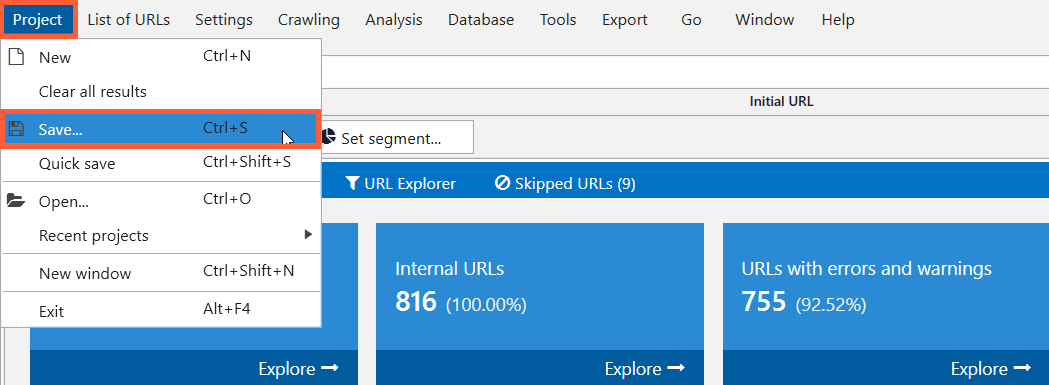Viewport: 1049px width, 385px height.
Task: Click the floppy disk Save icon
Action: tap(16, 129)
